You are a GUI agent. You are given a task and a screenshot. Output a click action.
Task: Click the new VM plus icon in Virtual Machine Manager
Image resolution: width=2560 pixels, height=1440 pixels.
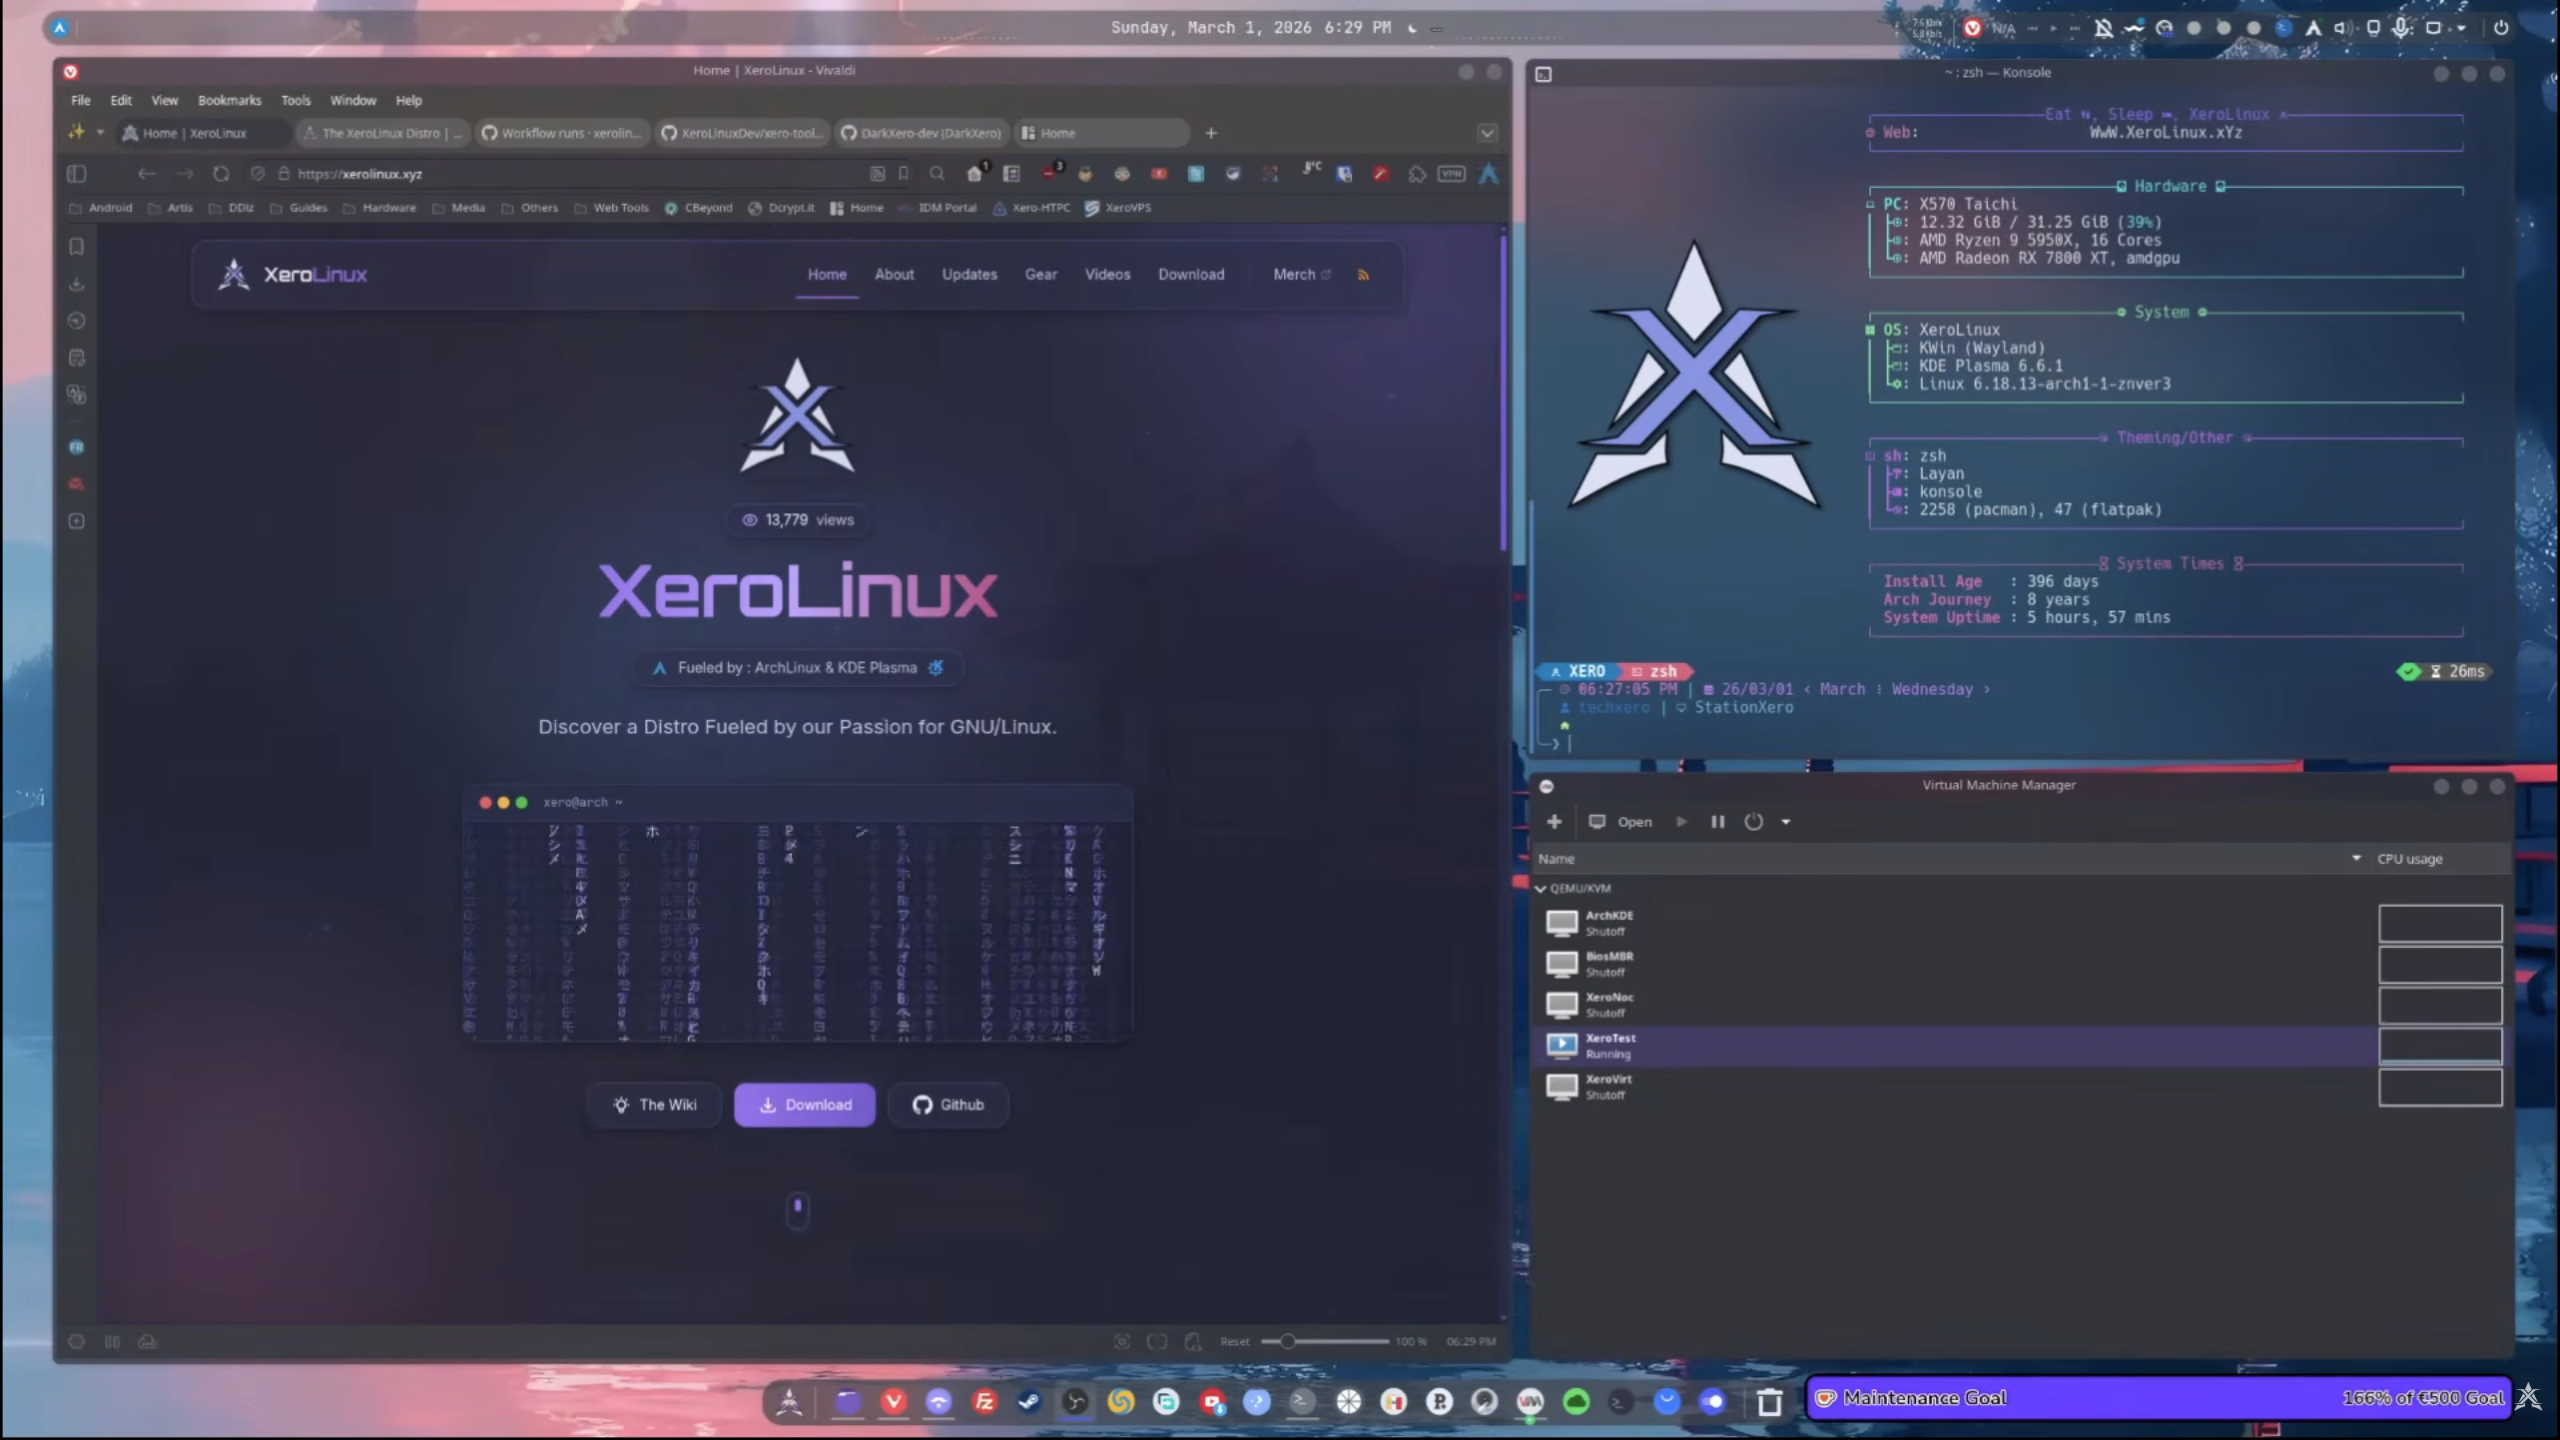[x=1556, y=821]
